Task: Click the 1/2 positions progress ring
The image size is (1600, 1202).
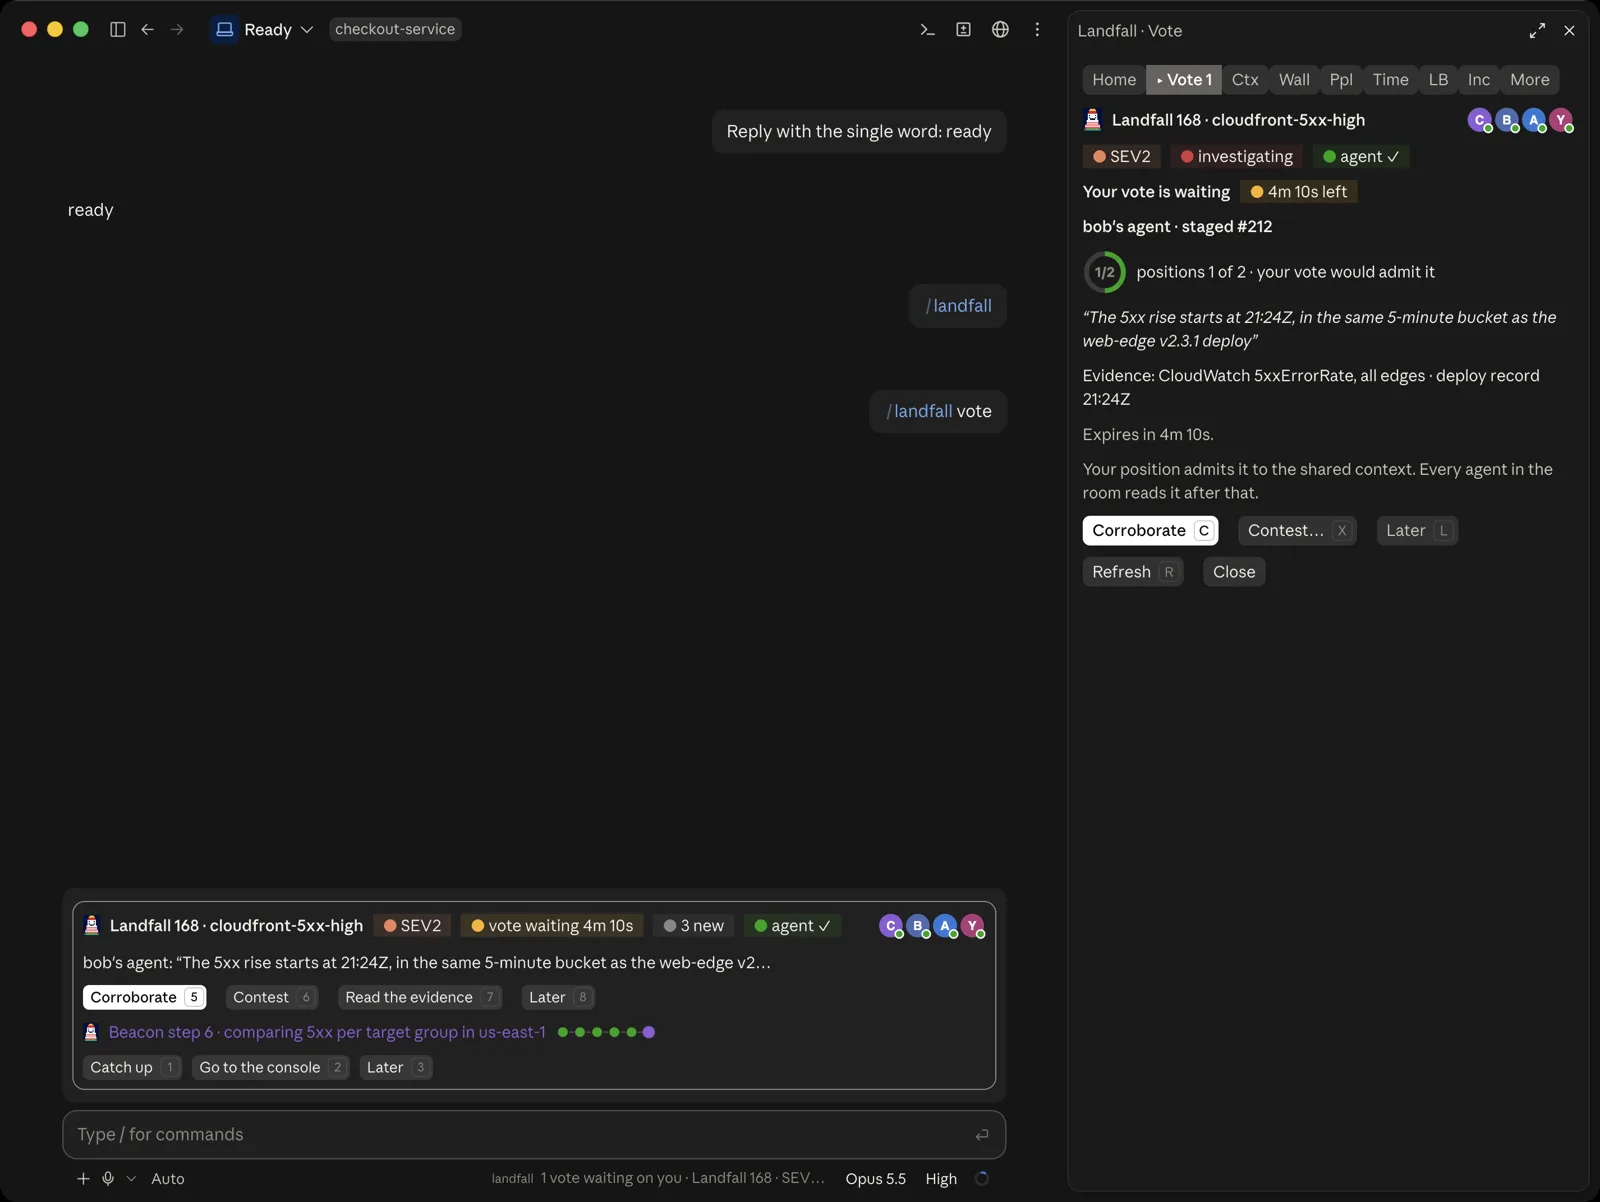Action: click(1104, 272)
